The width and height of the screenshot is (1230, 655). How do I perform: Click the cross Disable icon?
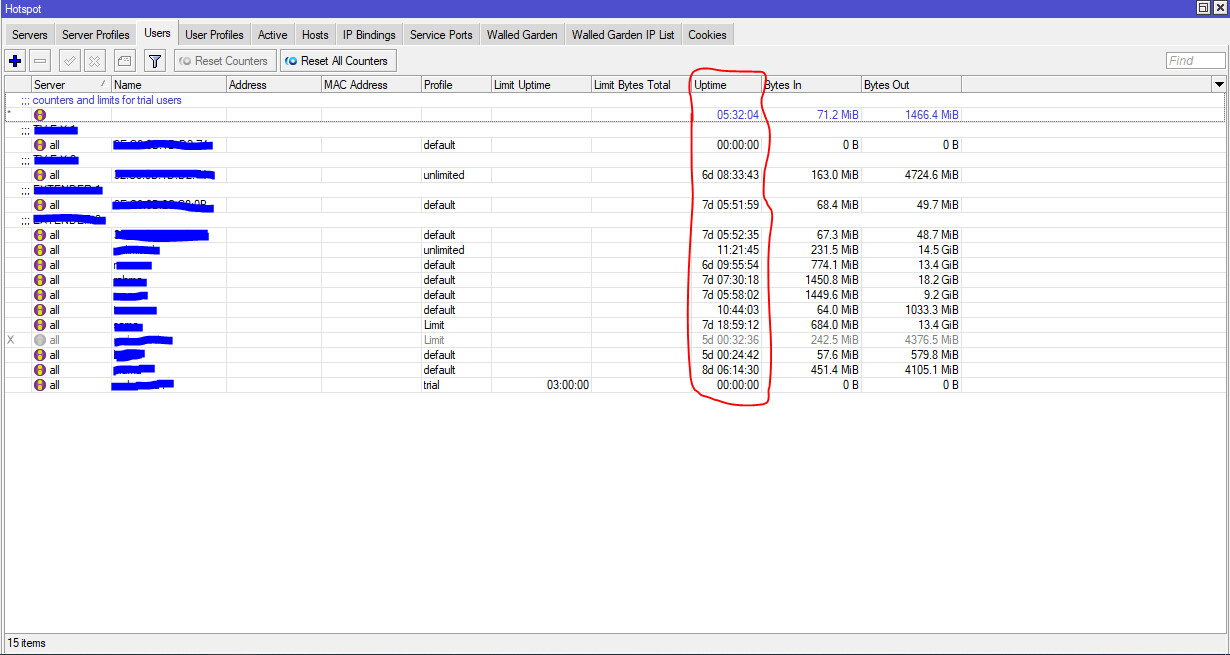[95, 61]
